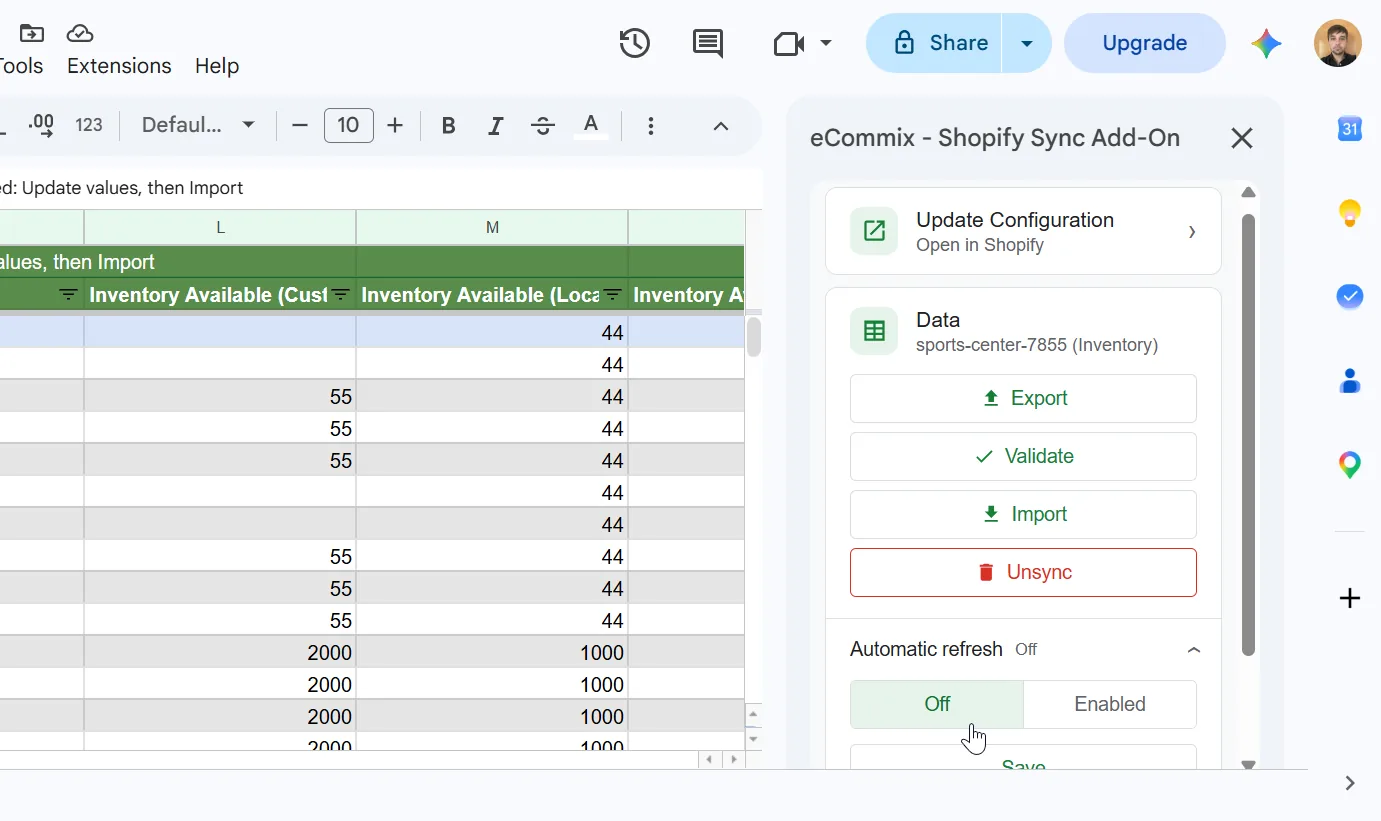
Task: Open the Tools menu
Action: pyautogui.click(x=20, y=66)
